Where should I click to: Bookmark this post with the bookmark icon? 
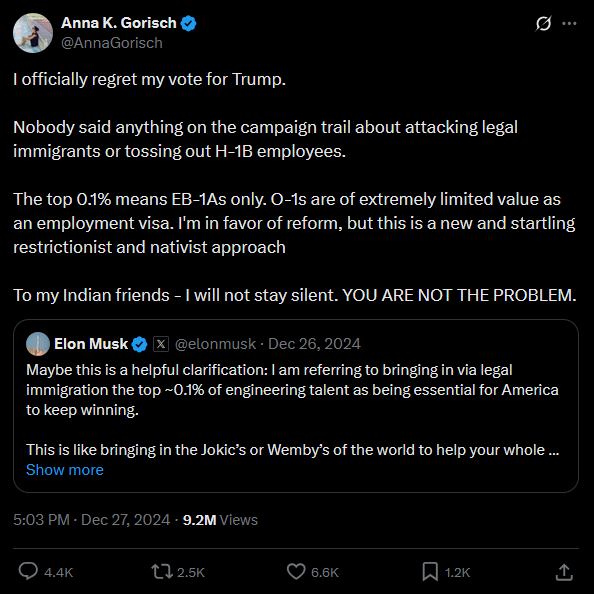(x=430, y=571)
